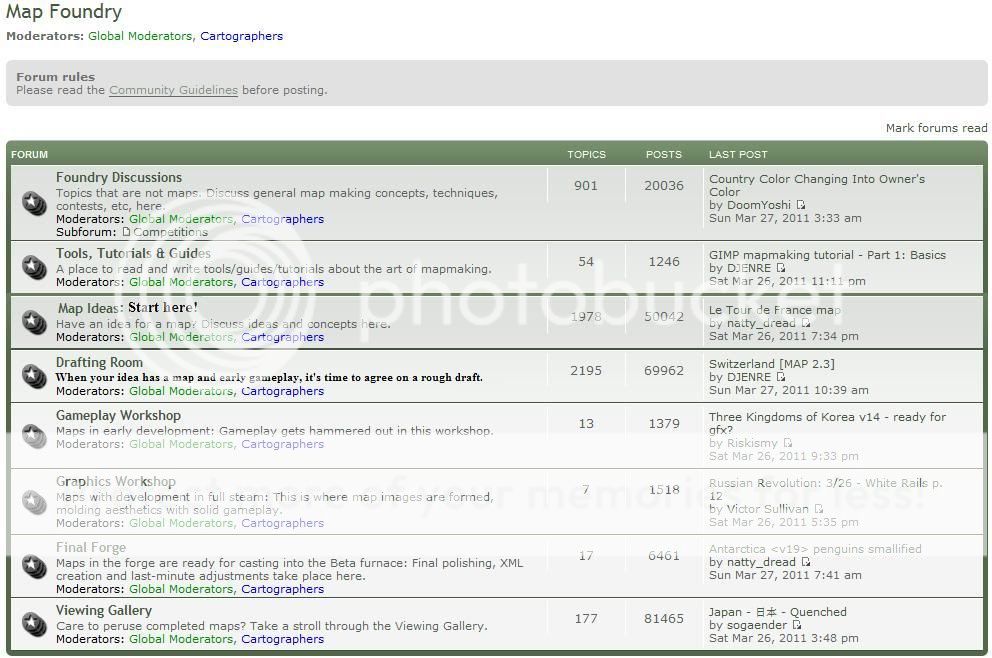The image size is (992, 658).
Task: Open Global Moderators link in Foundry Discussions row
Action: [x=181, y=219]
